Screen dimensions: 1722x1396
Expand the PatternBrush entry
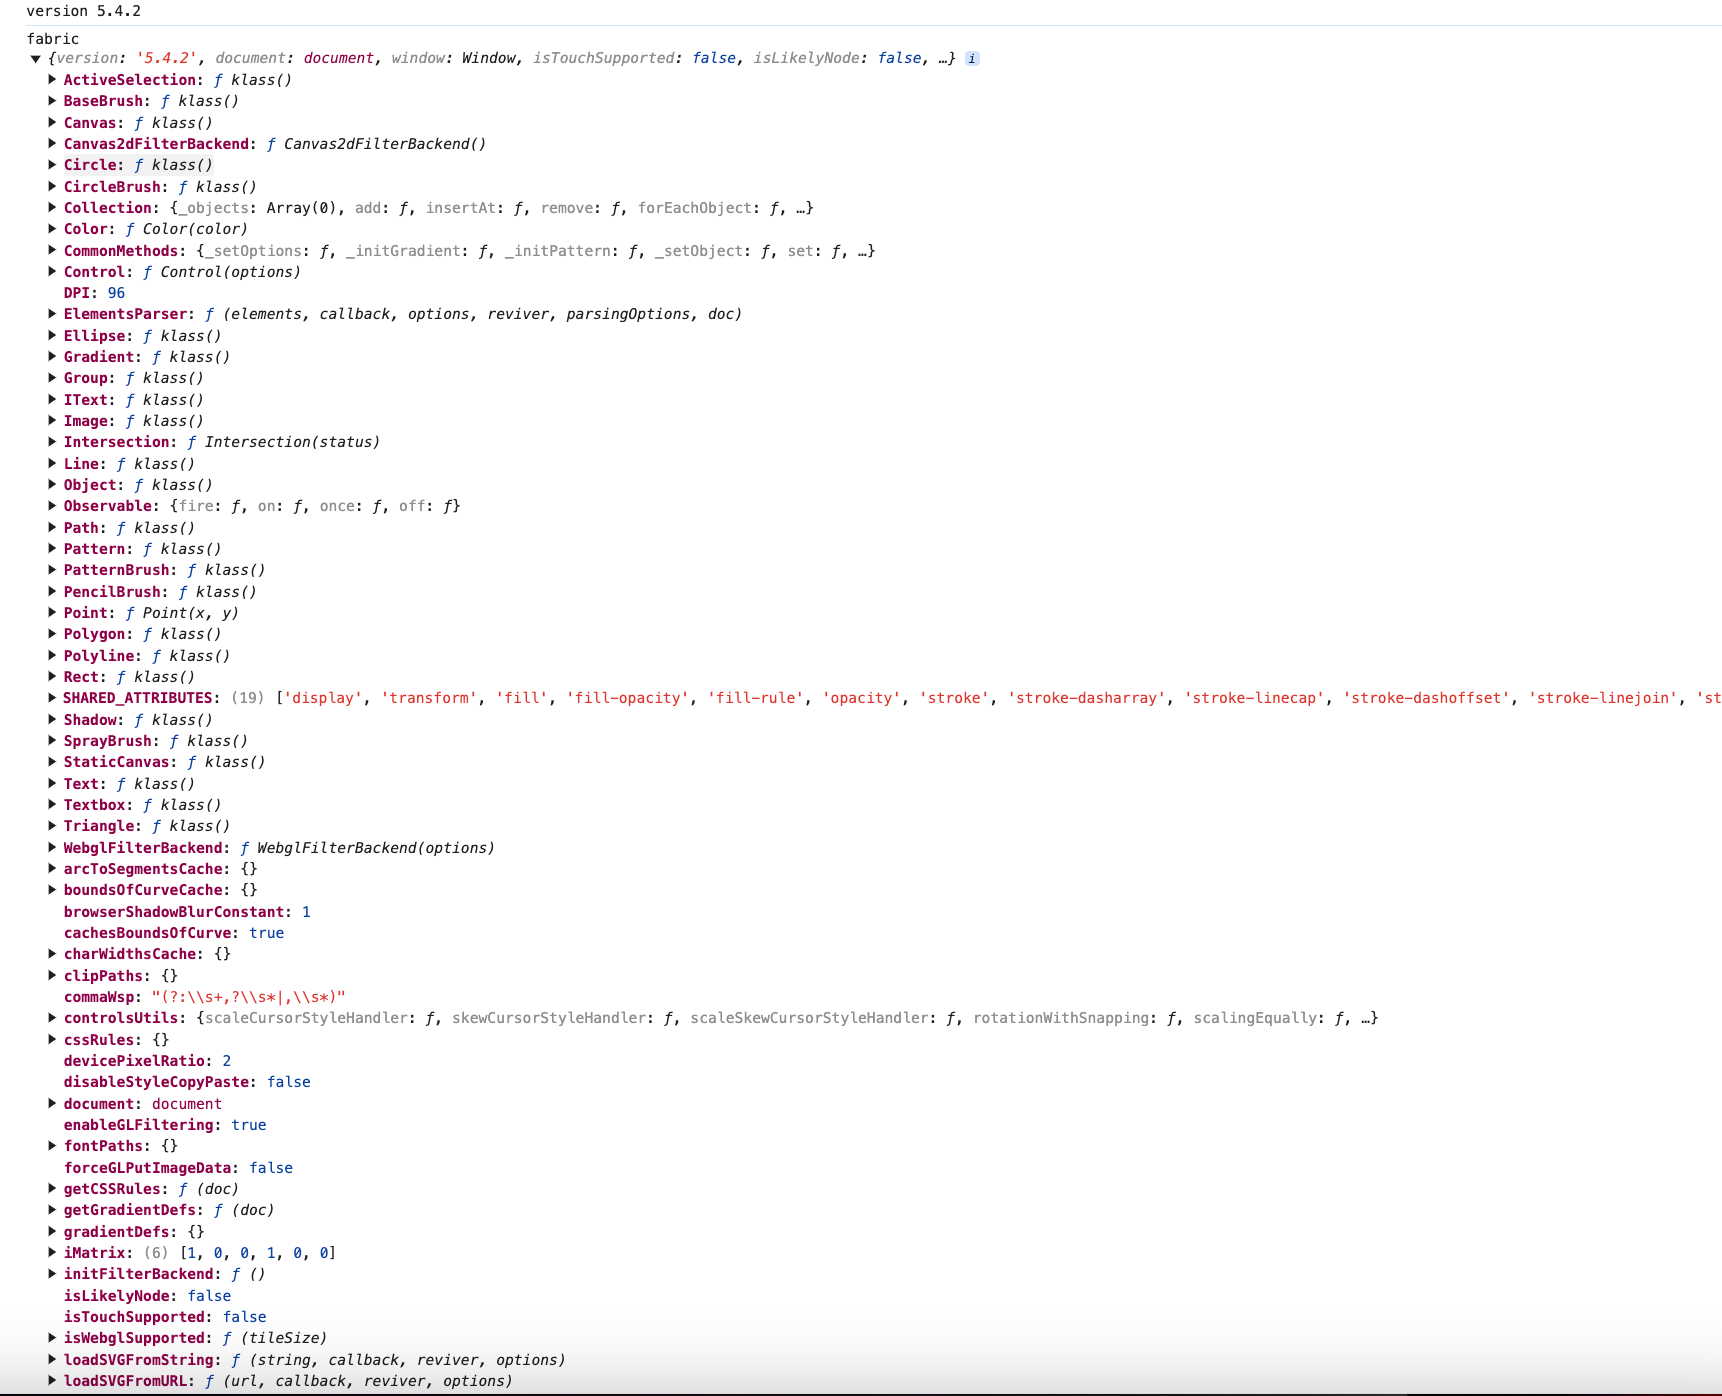[52, 570]
